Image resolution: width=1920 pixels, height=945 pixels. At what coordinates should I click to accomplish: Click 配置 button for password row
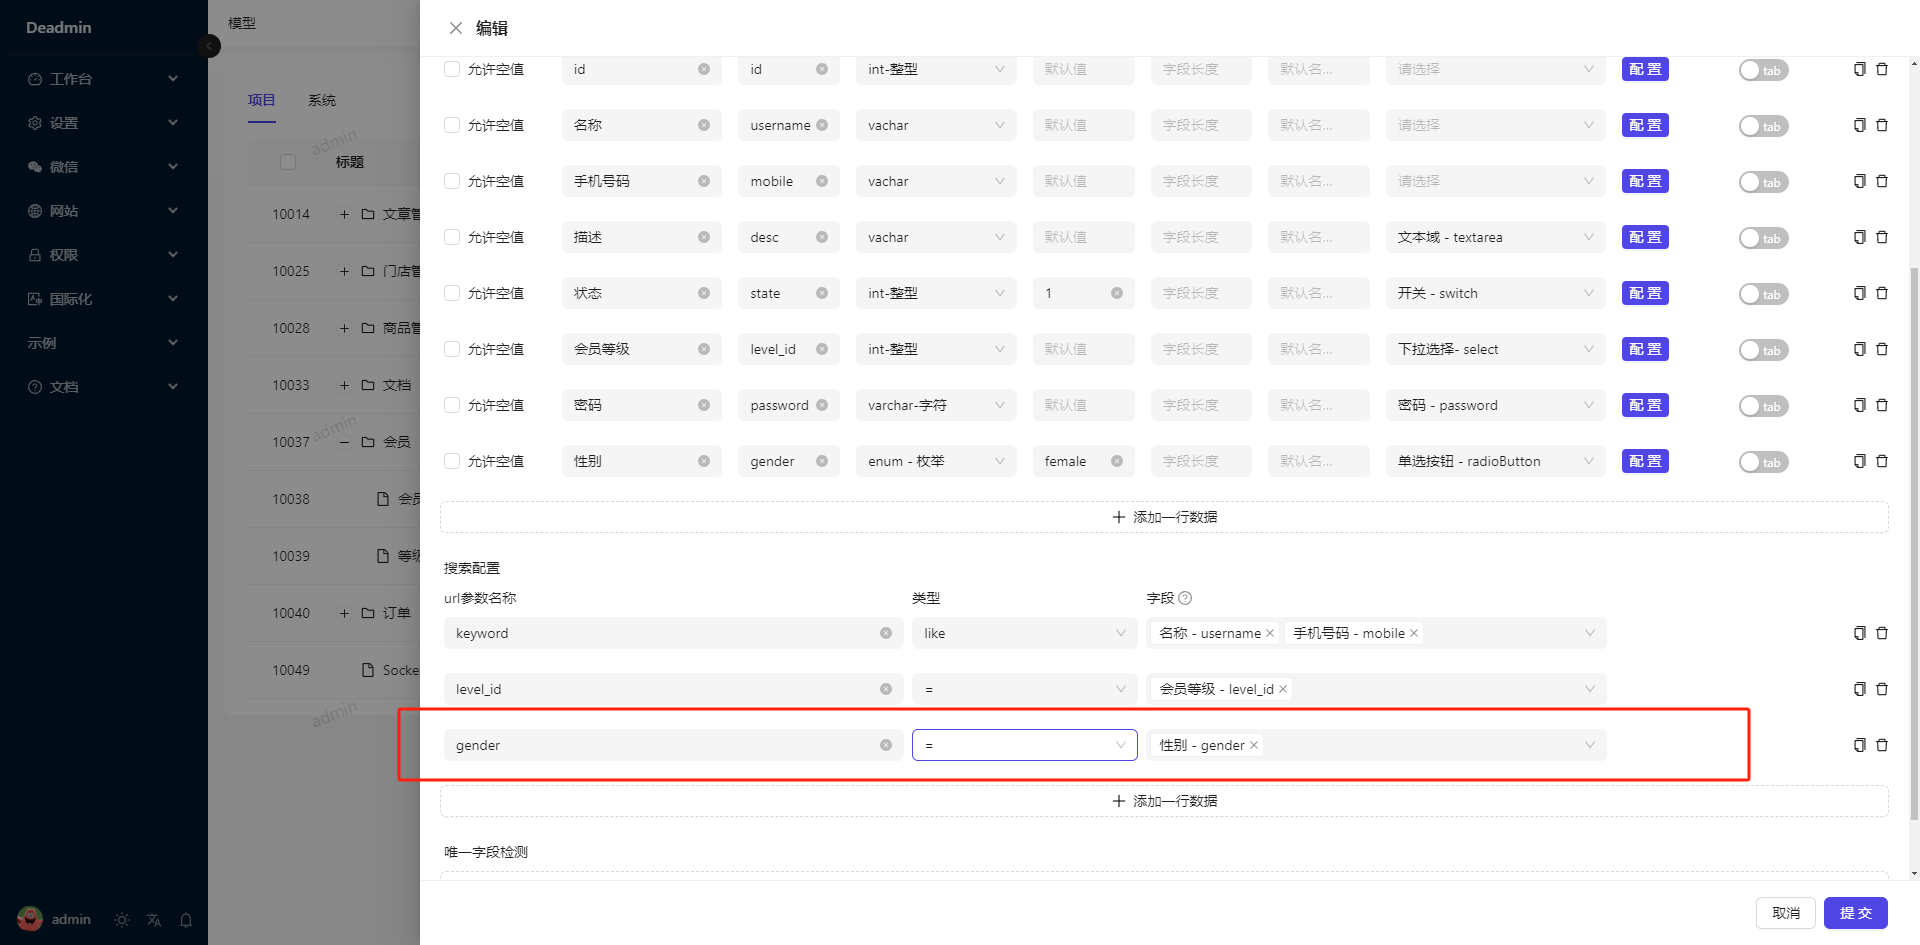click(1645, 405)
